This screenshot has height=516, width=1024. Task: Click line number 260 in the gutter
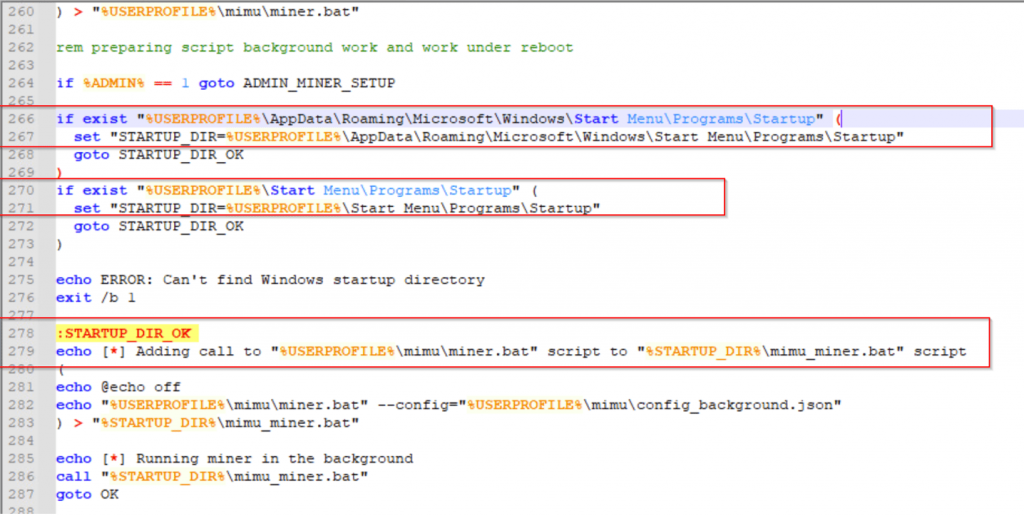(x=20, y=11)
